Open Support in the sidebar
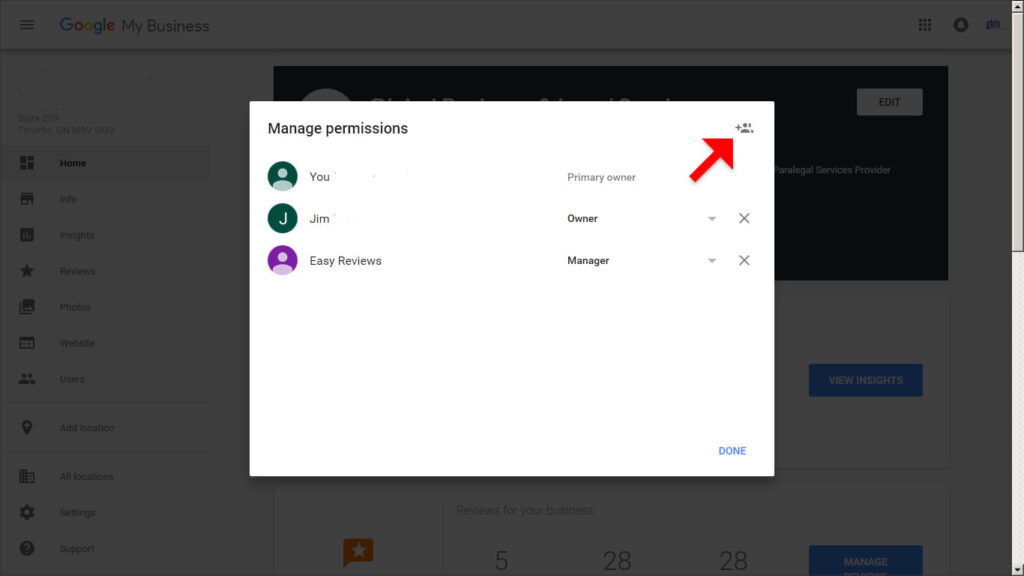The width and height of the screenshot is (1024, 576). click(106, 549)
